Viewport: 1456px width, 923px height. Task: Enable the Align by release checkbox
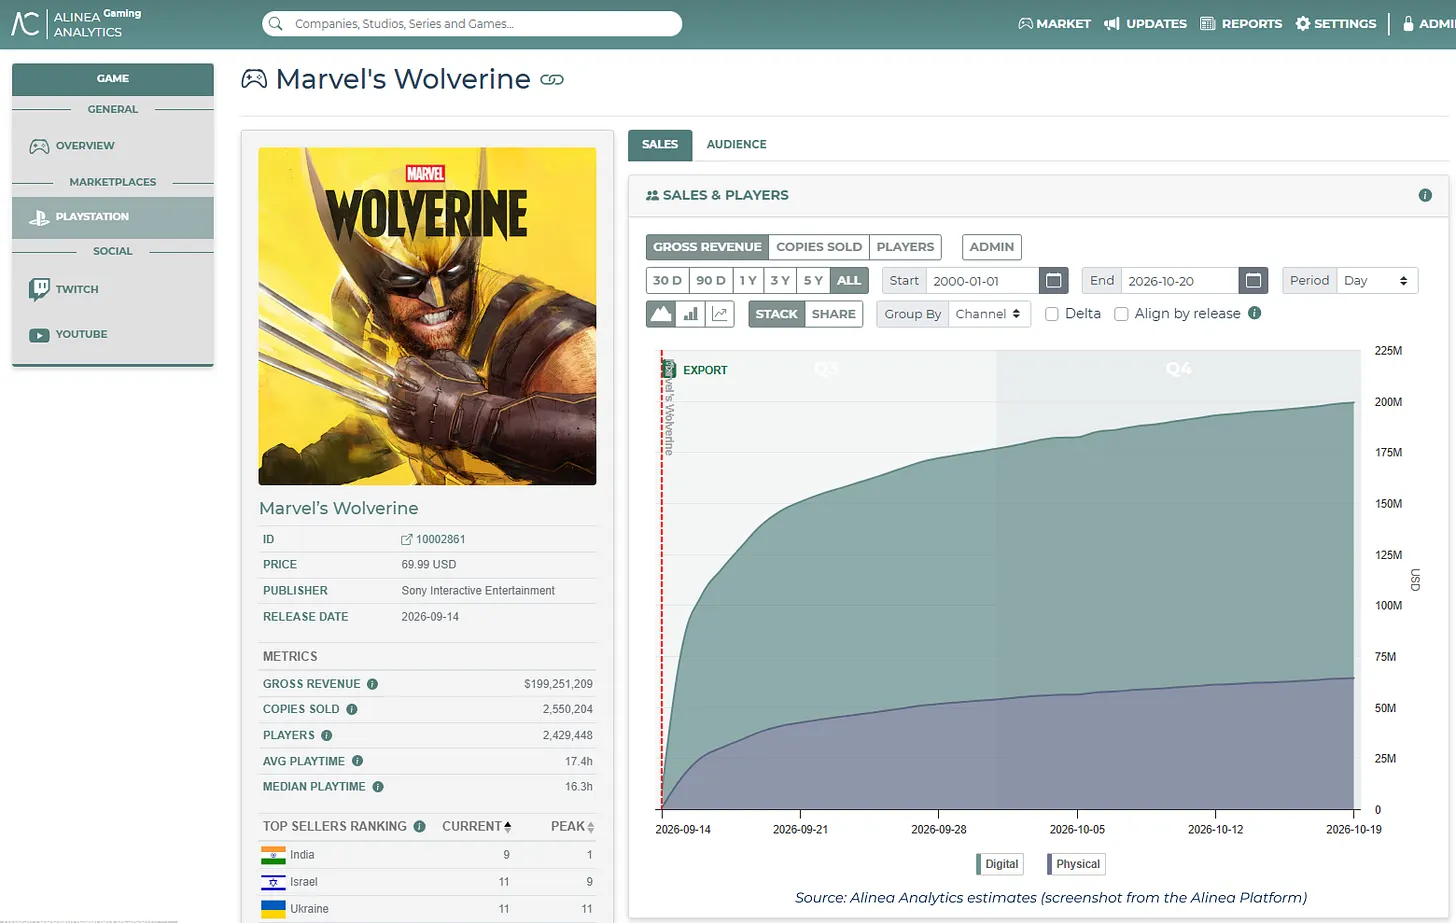[x=1121, y=314]
